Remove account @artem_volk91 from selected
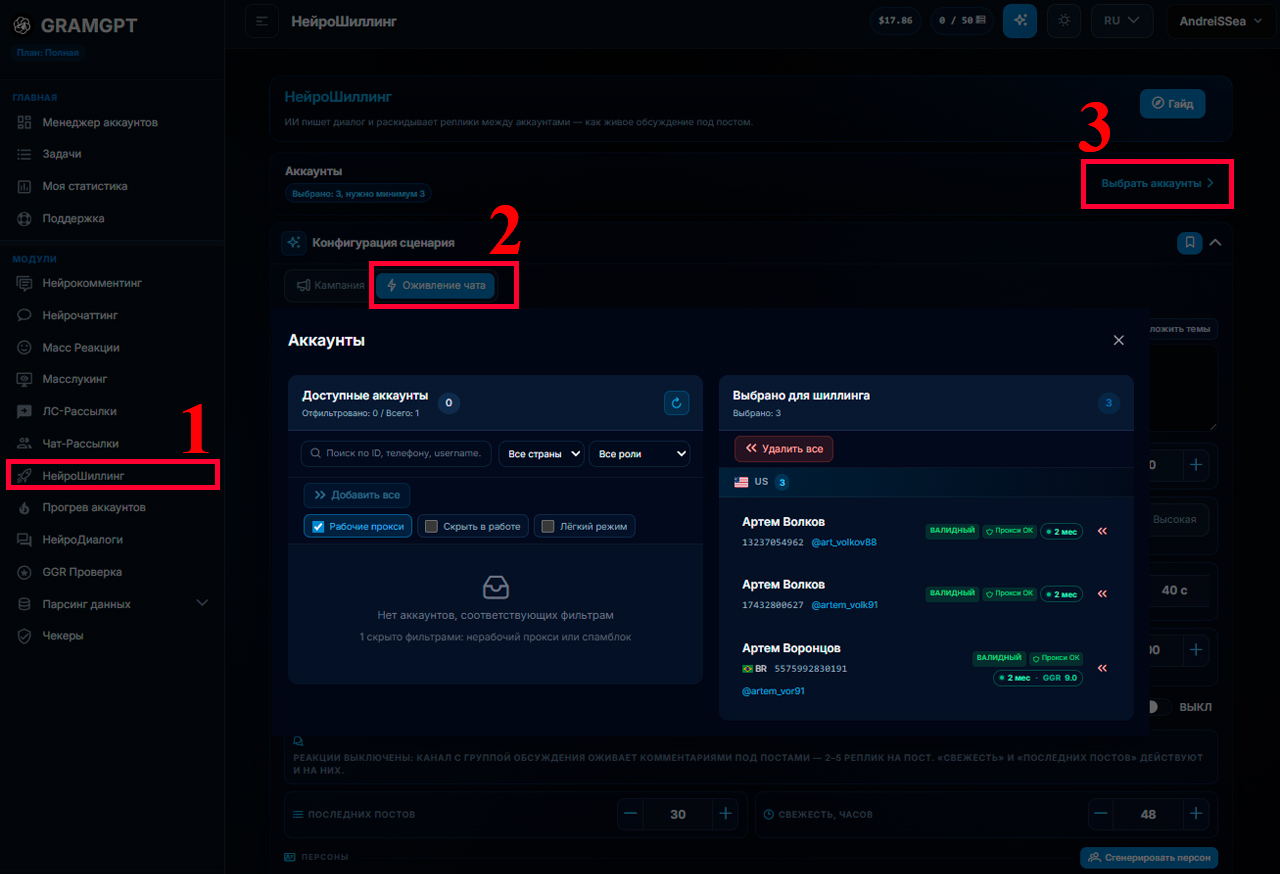Screen dimensions: 1280x874 (x=1103, y=594)
